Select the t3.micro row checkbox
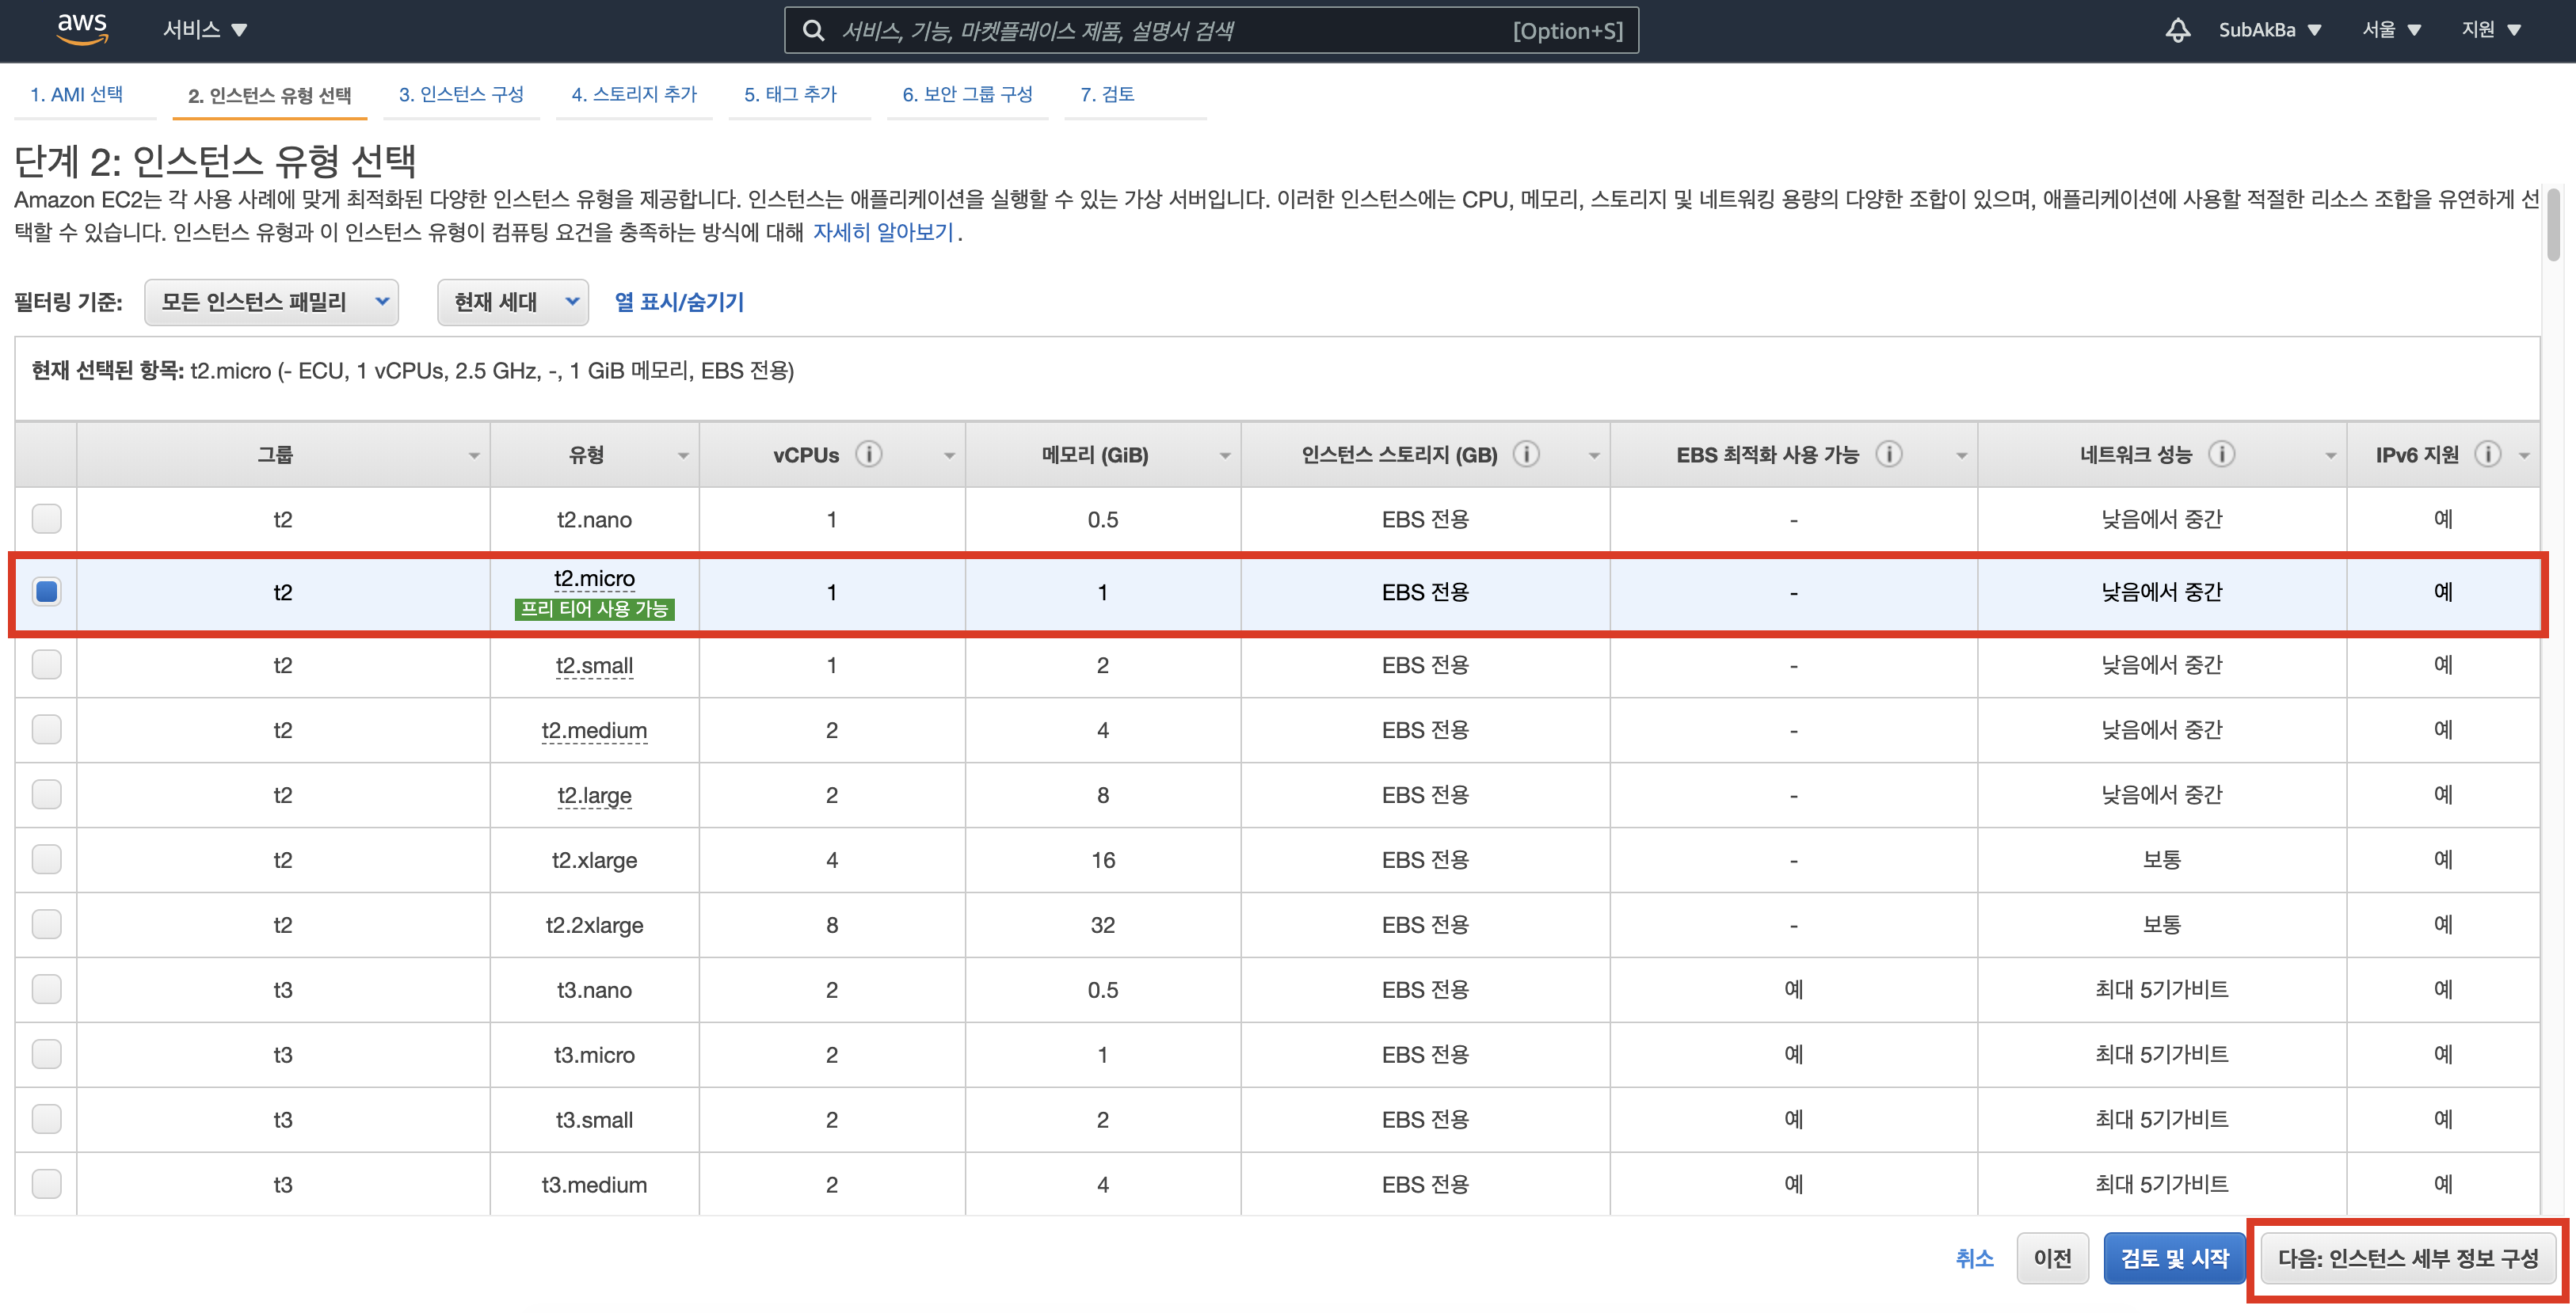 pos(46,1053)
